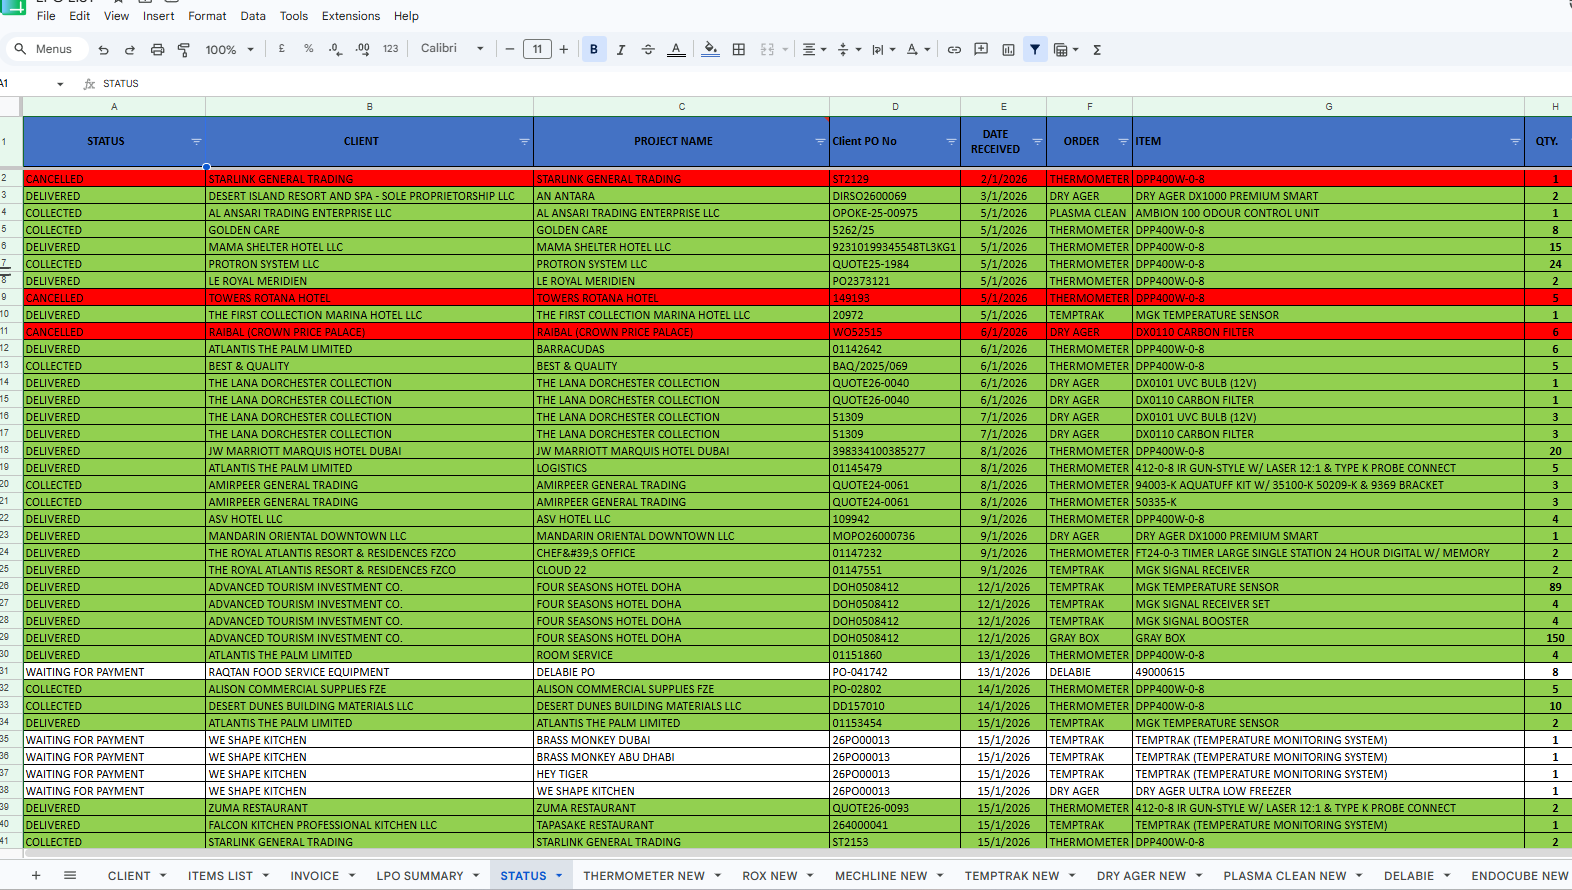Open the Insert menu

point(158,16)
